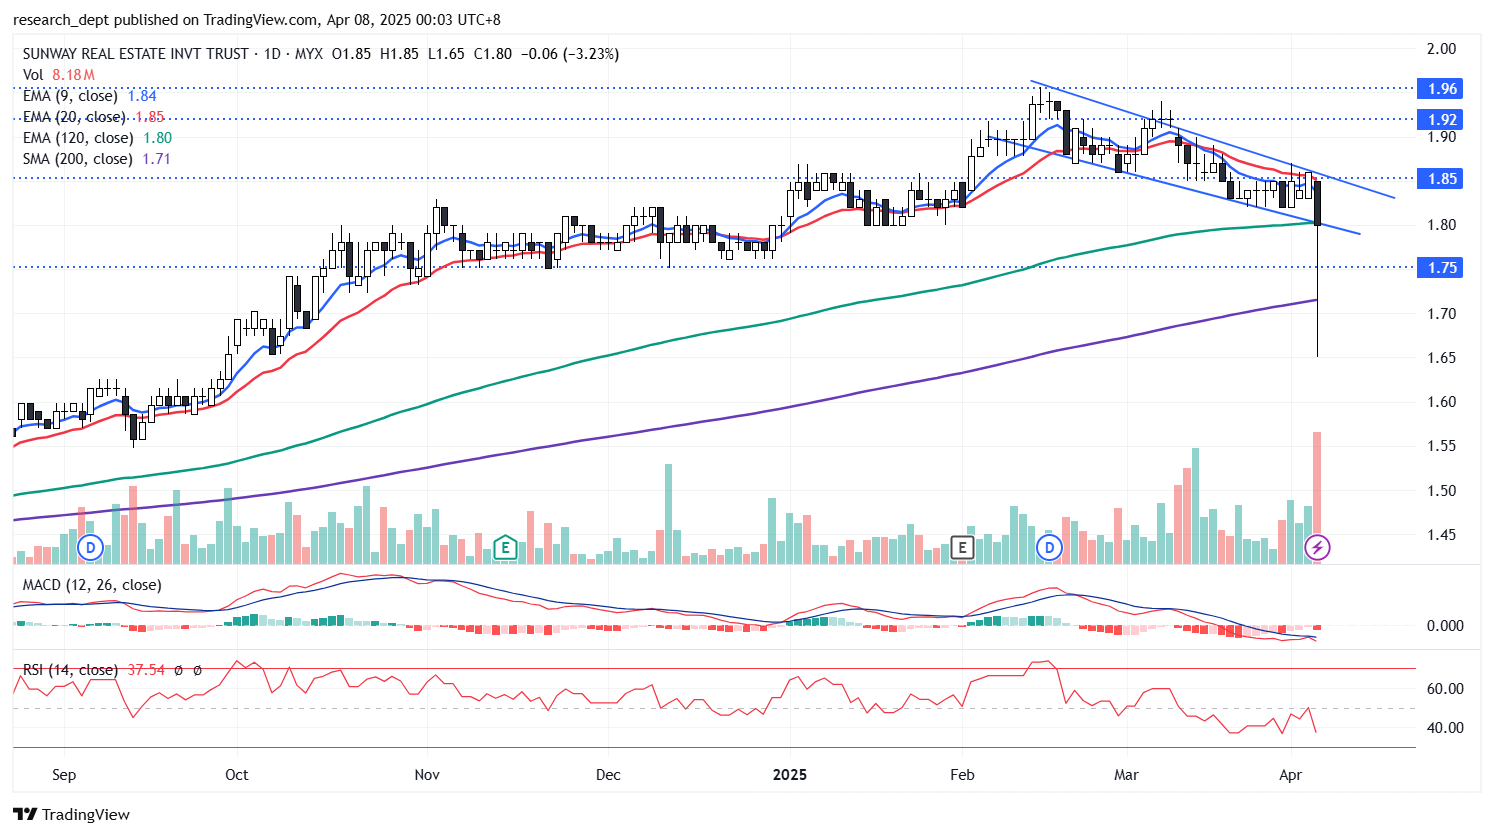Click the 1.85 price level label
The height and width of the screenshot is (836, 1494).
point(1441,178)
